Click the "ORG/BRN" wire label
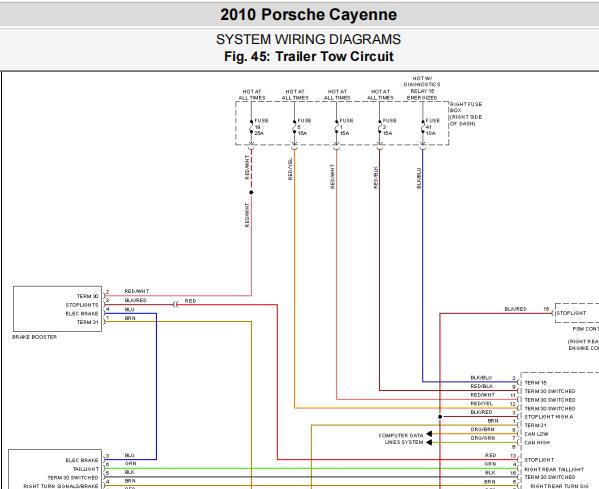The width and height of the screenshot is (599, 489). point(482,429)
